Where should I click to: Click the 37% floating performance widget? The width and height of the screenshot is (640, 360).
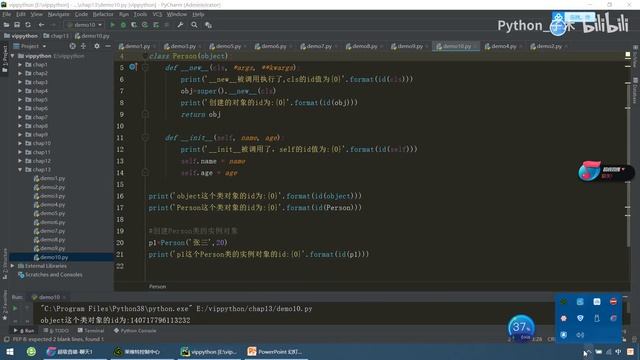coord(521,327)
